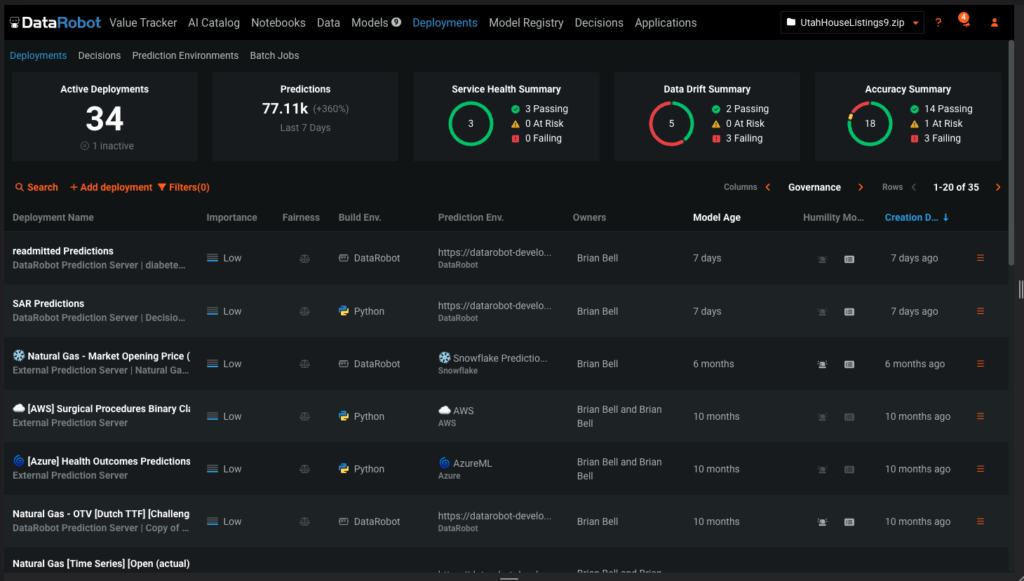Click Low importance icon in readmitted Predictions row

[212, 258]
